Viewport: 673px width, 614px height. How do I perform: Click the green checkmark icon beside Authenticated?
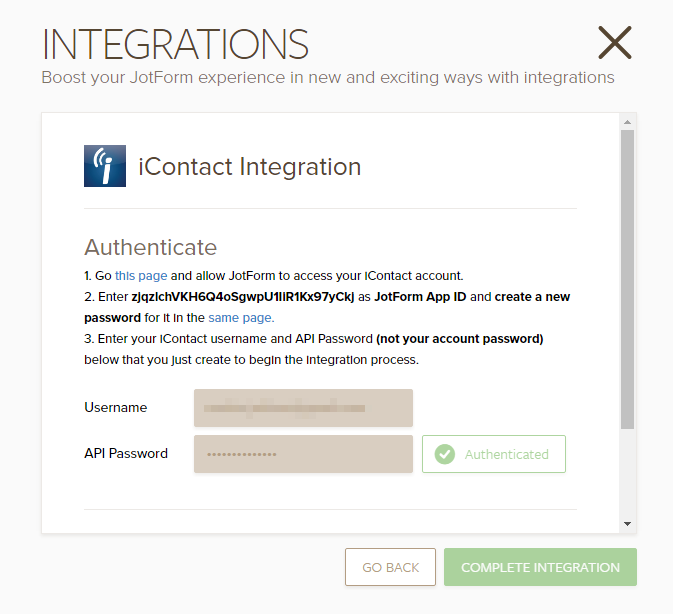445,454
